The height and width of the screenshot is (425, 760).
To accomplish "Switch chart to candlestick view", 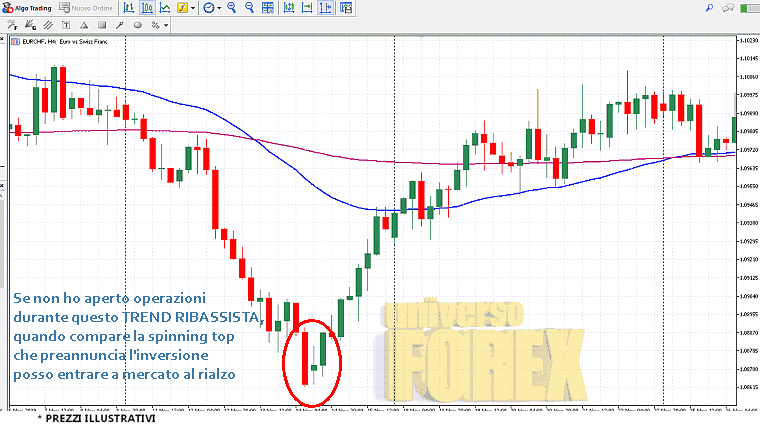I will coord(147,7).
